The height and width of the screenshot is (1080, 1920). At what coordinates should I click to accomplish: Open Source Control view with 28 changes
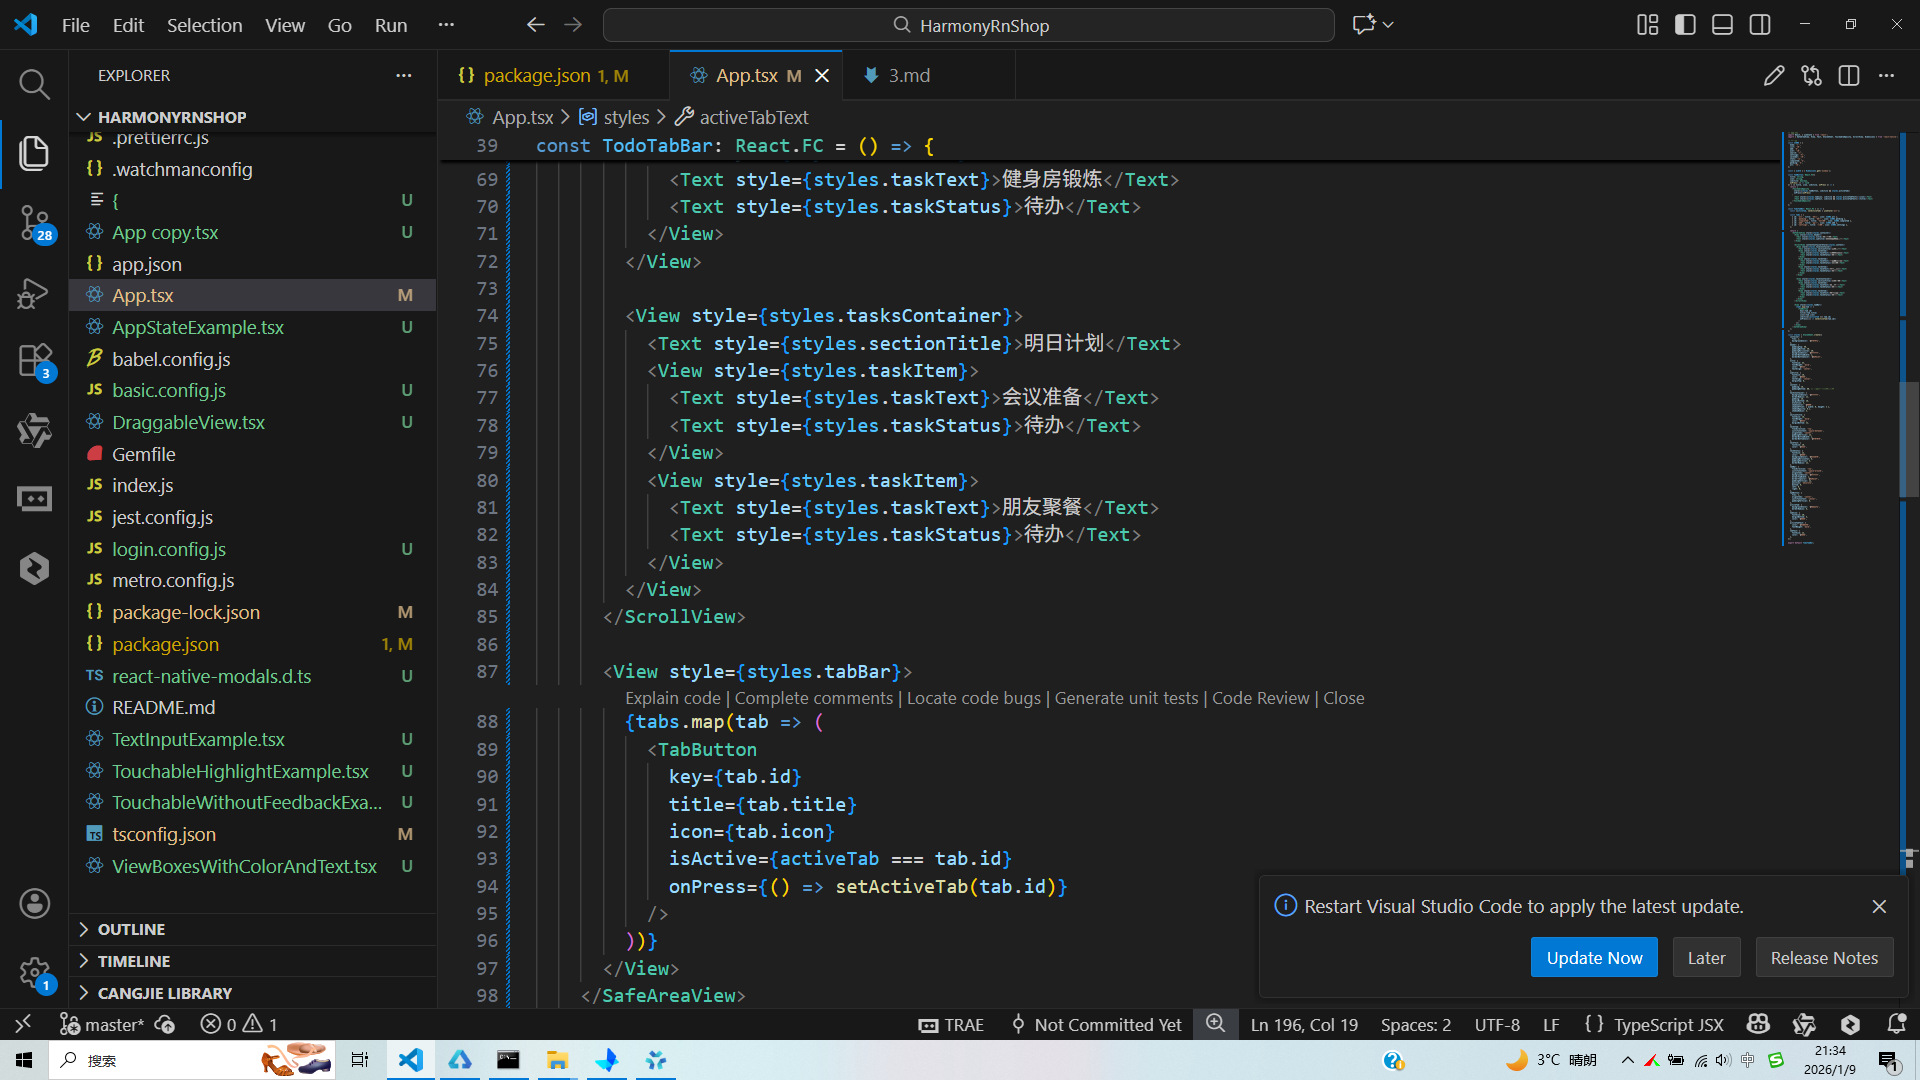34,222
